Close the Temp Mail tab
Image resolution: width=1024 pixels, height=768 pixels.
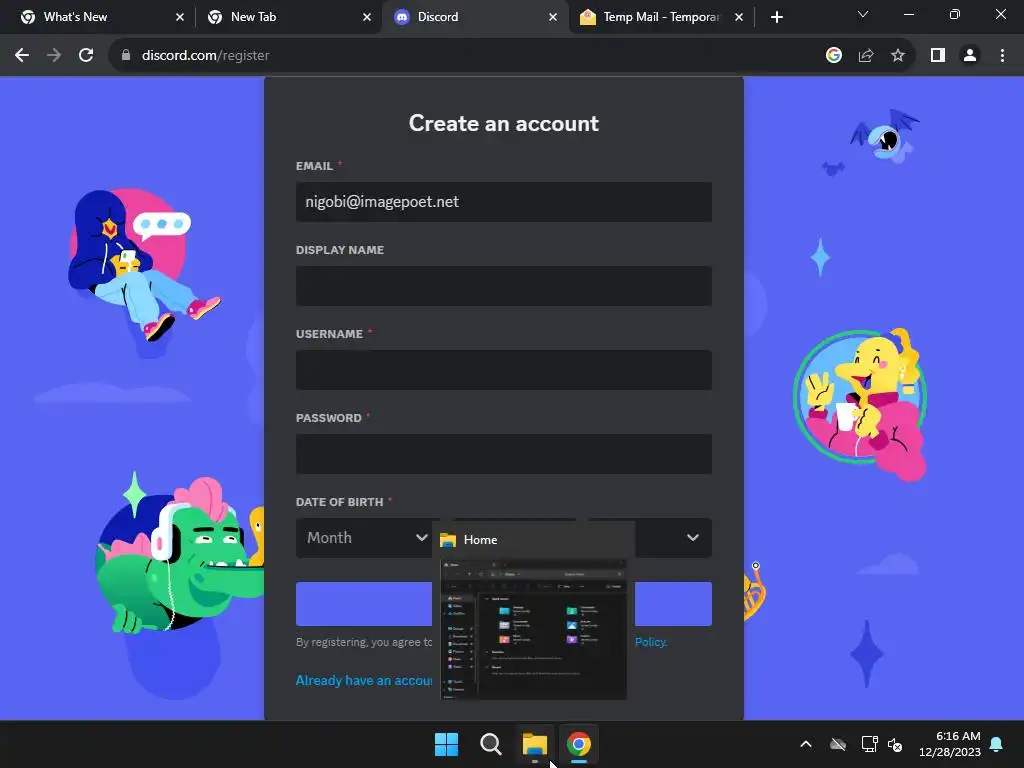point(739,17)
